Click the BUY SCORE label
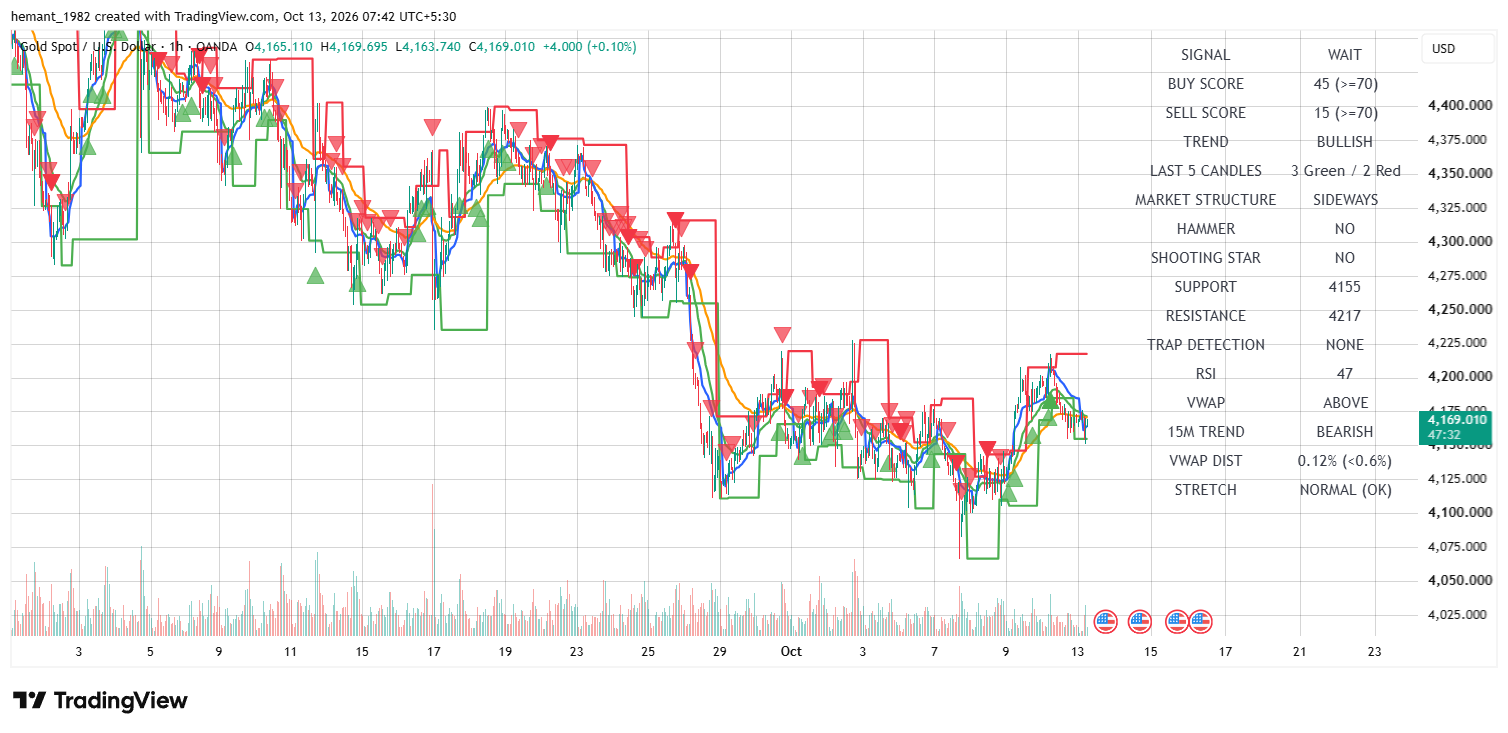The image size is (1508, 733). [x=1205, y=84]
